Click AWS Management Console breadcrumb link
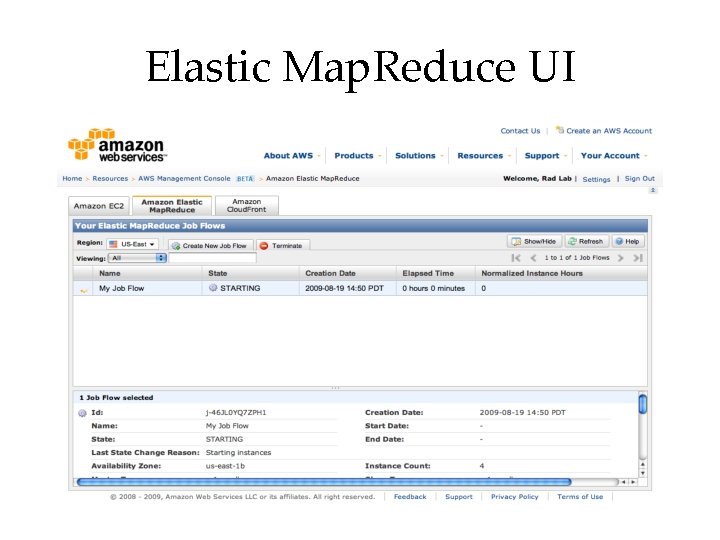 [x=184, y=178]
